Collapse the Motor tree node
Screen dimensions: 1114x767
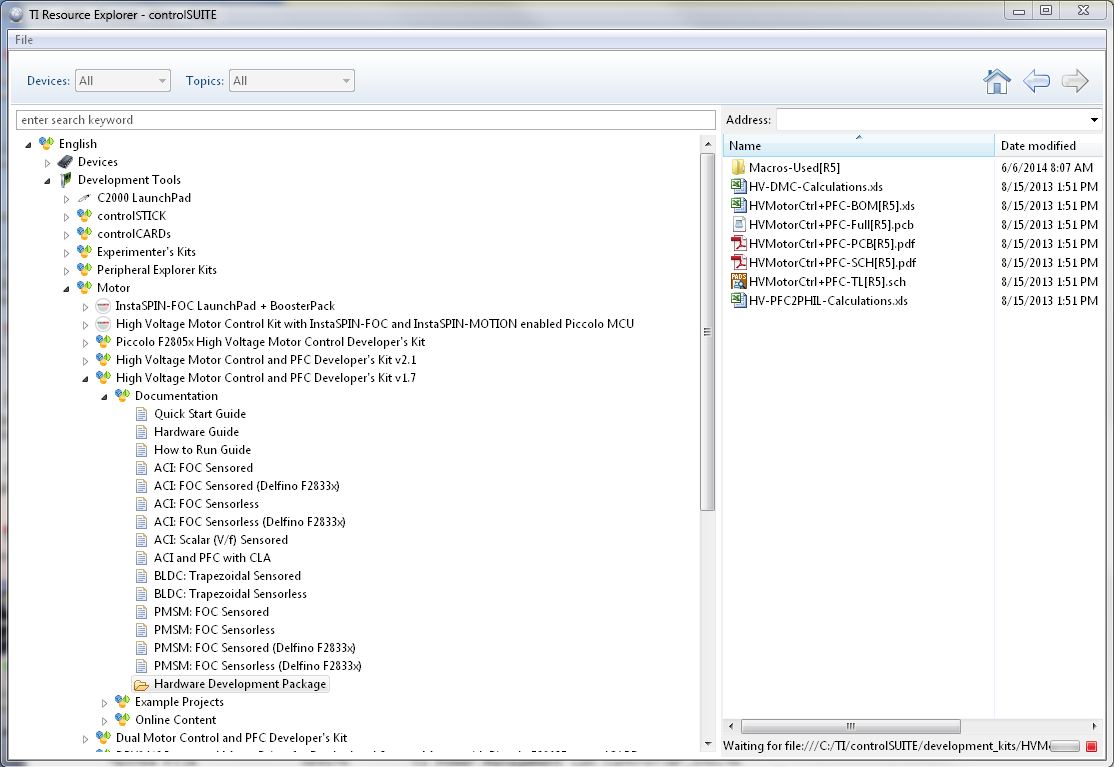click(67, 289)
